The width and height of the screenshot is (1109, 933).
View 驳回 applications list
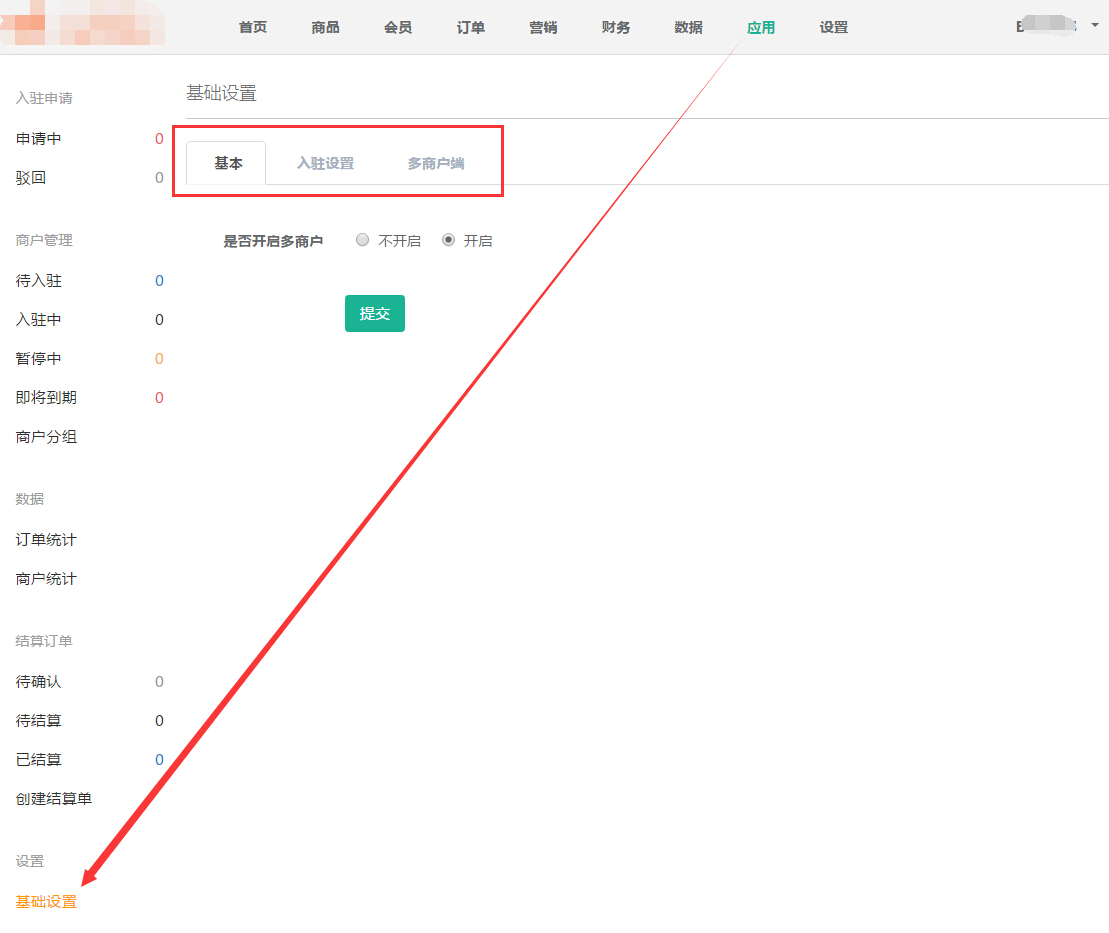point(31,178)
